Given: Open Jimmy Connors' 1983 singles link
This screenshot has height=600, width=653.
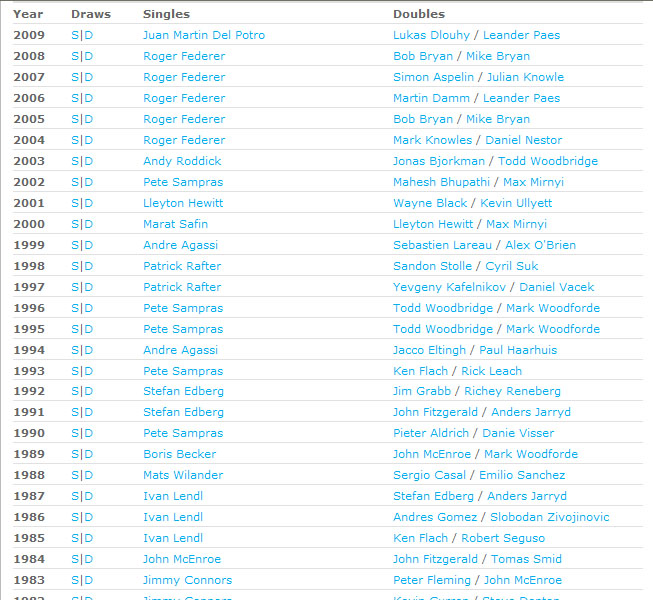Looking at the screenshot, I should (x=187, y=580).
